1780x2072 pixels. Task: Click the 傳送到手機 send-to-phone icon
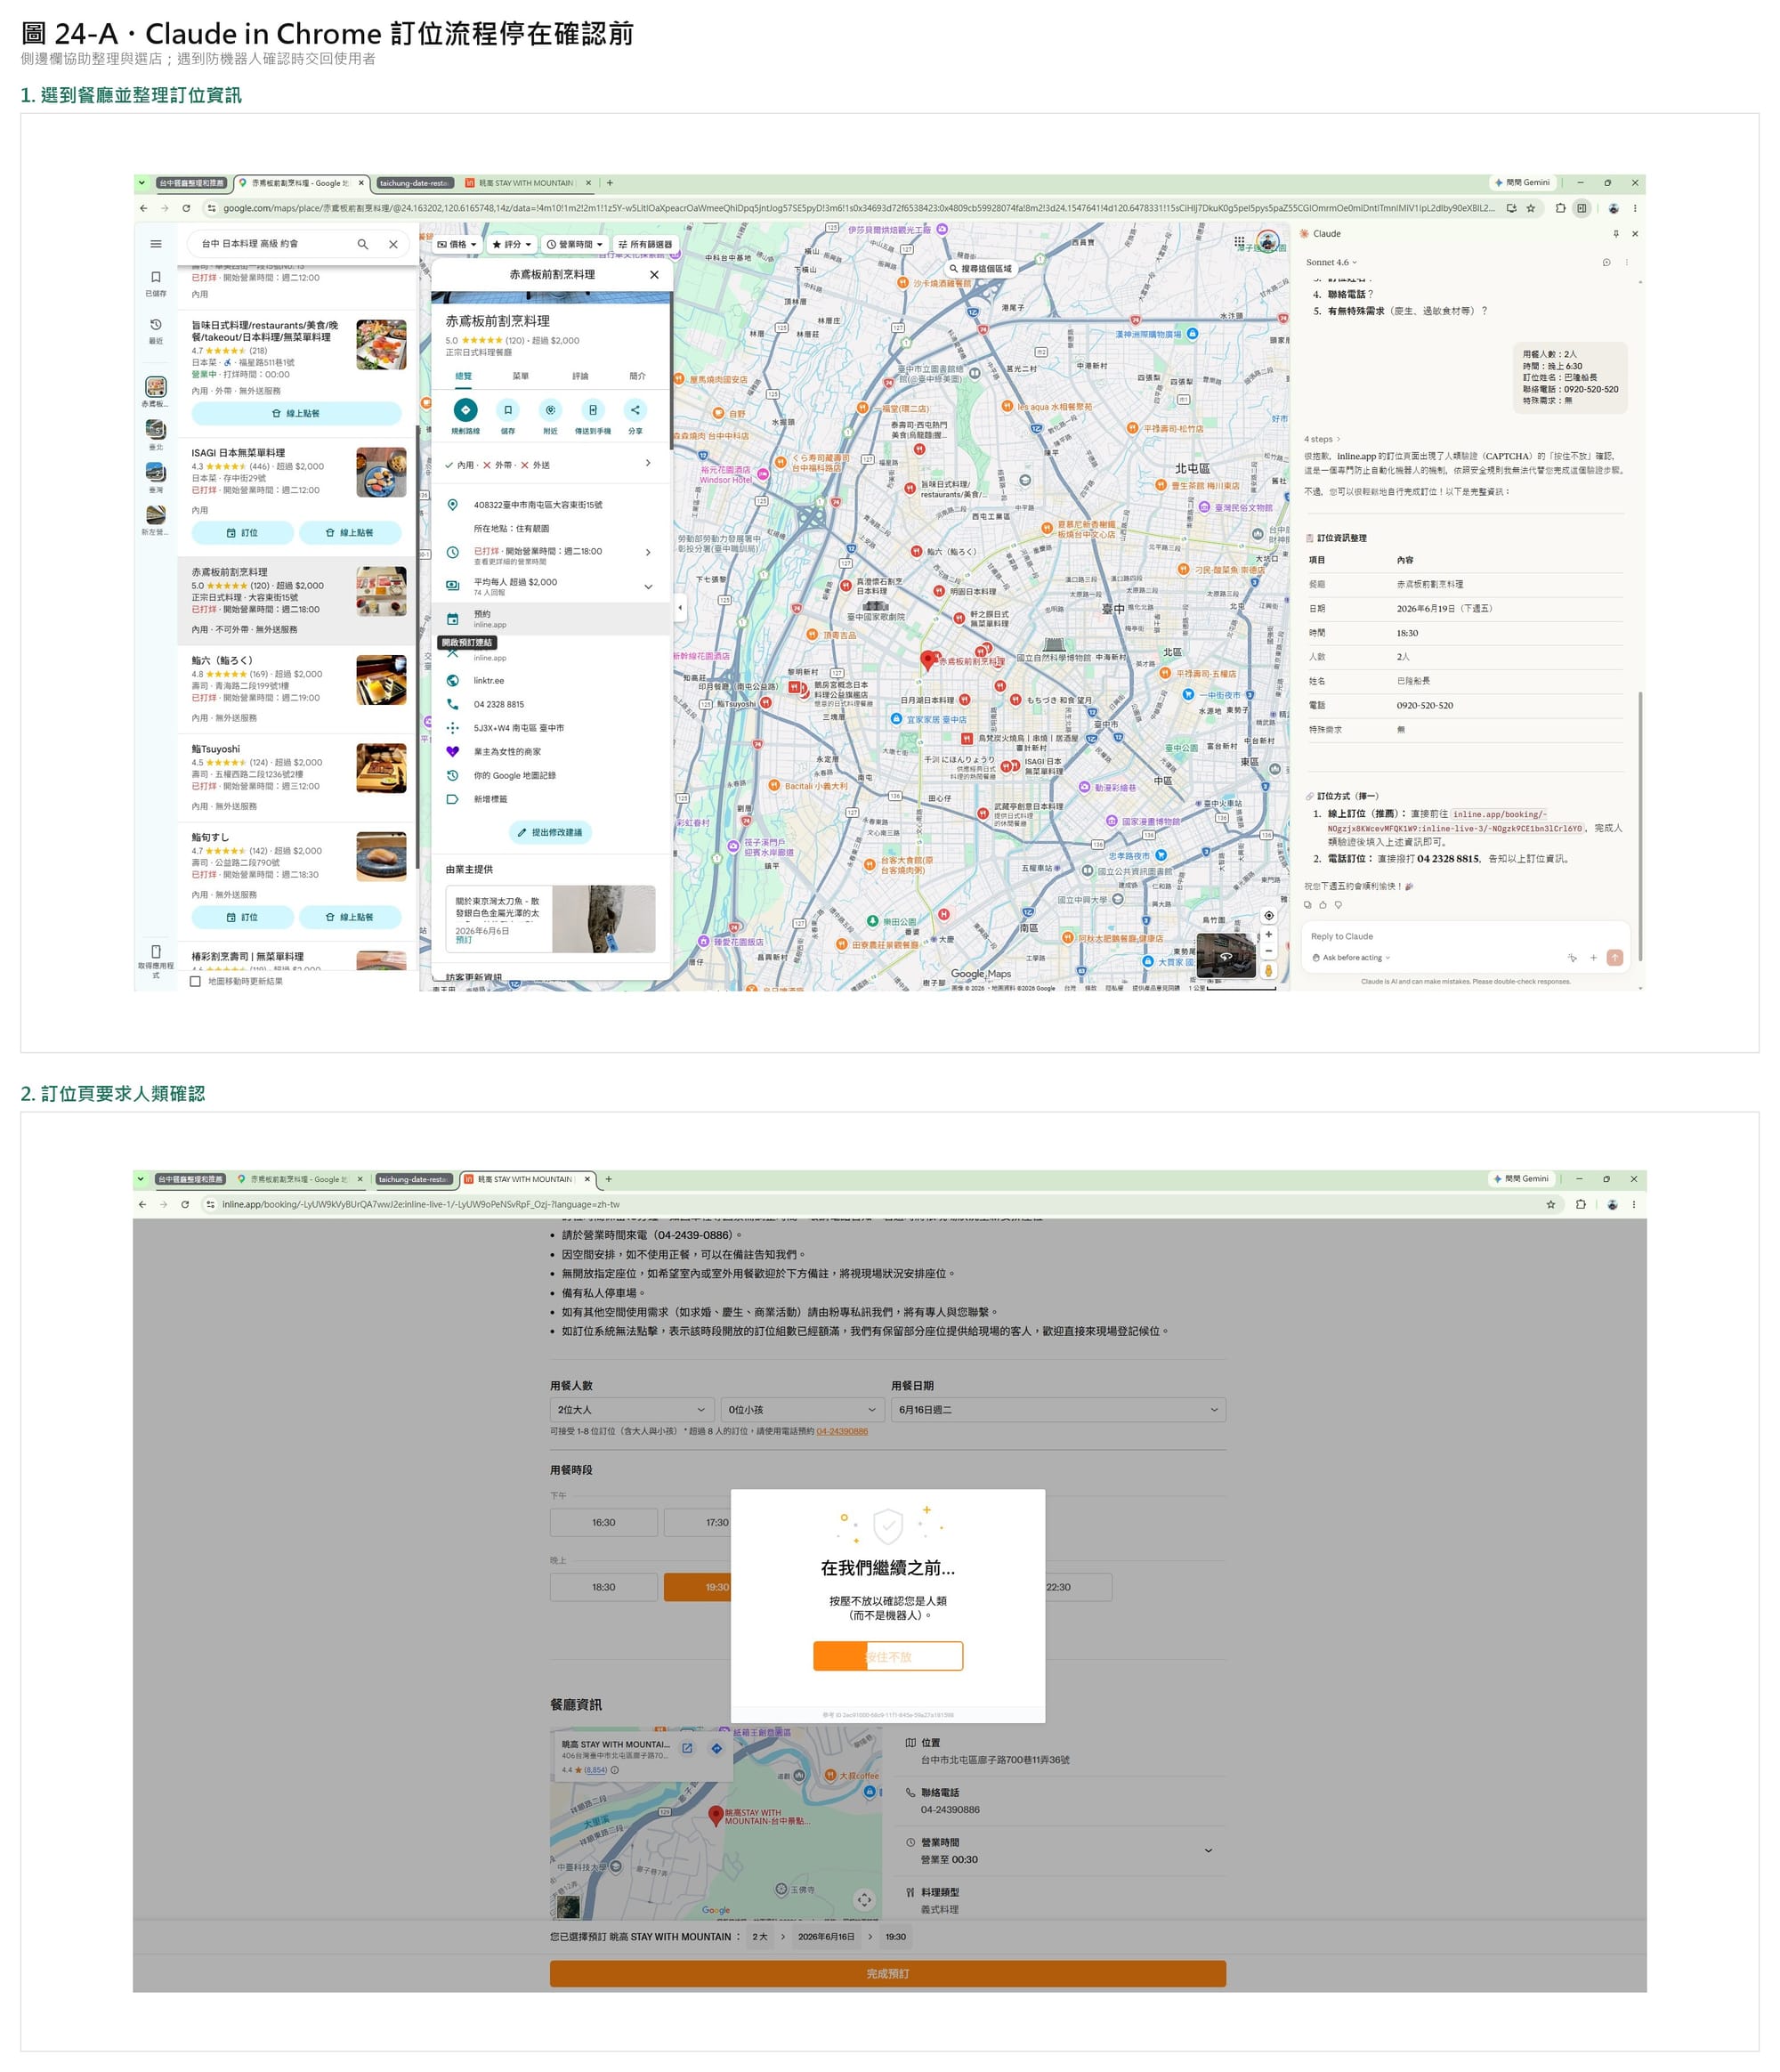click(x=593, y=410)
